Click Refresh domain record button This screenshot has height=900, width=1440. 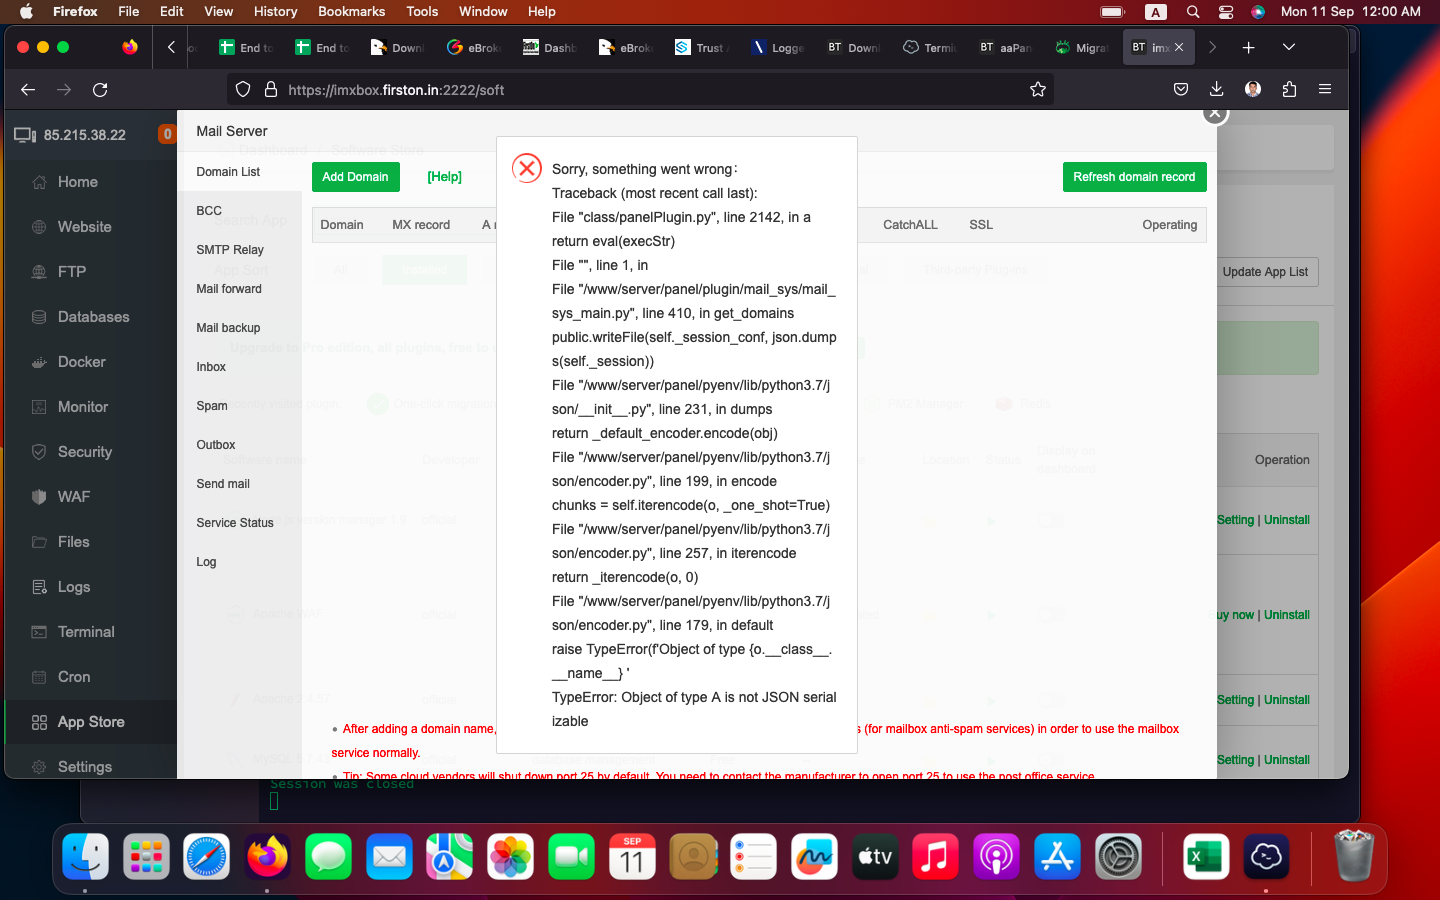click(1134, 177)
